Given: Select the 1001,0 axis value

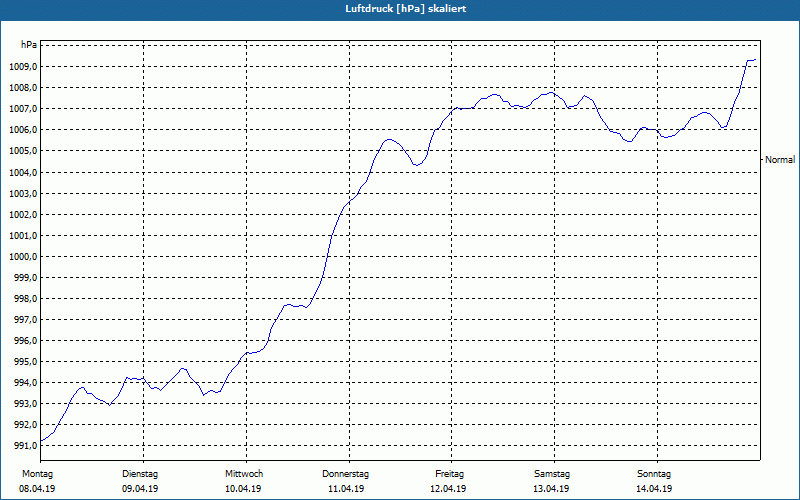Looking at the screenshot, I should 22,236.
